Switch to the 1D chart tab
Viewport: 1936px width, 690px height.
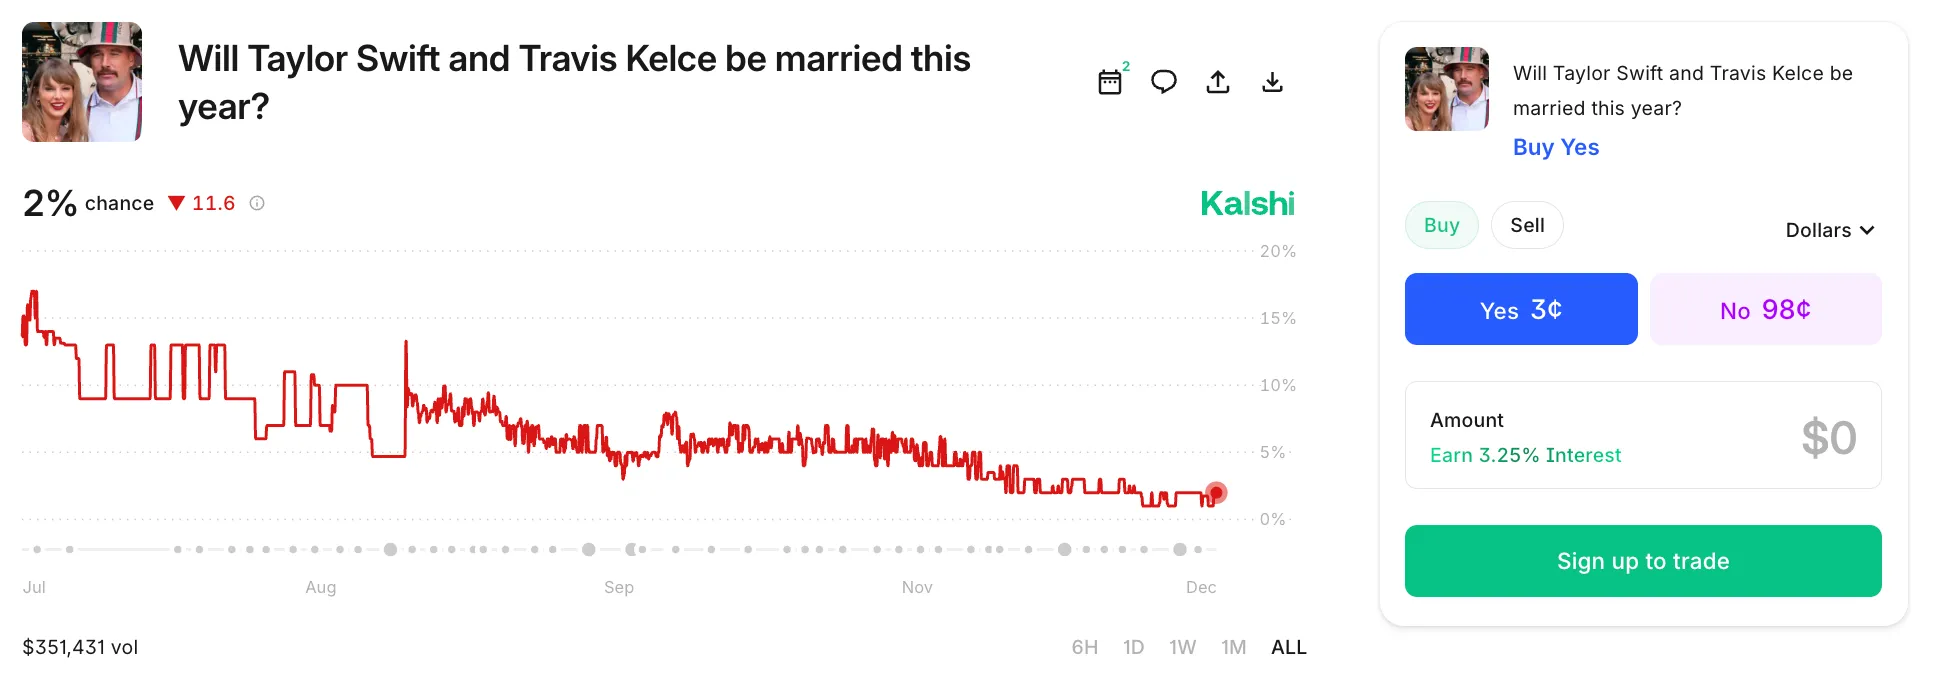click(x=1133, y=647)
